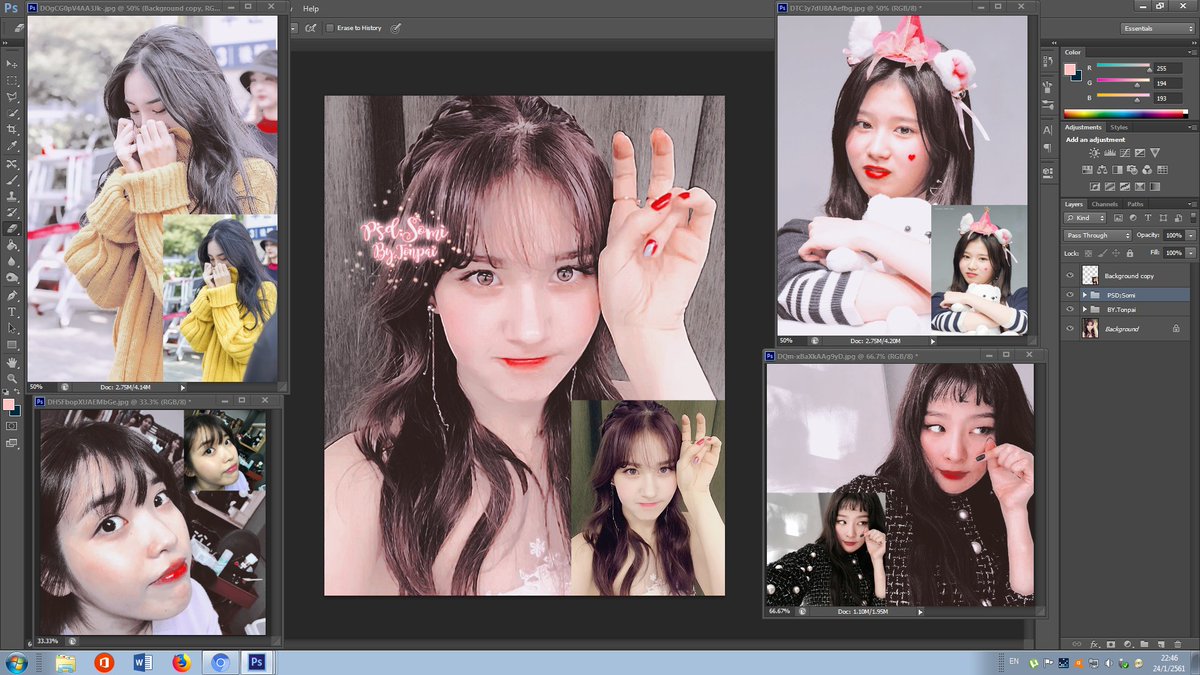
Task: Select the Move tool
Action: (x=13, y=64)
